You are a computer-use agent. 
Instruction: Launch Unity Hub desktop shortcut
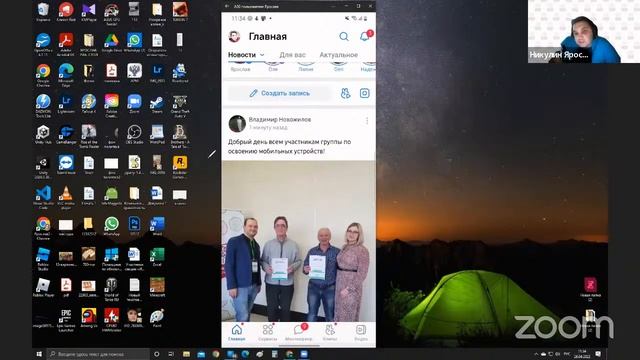click(43, 134)
